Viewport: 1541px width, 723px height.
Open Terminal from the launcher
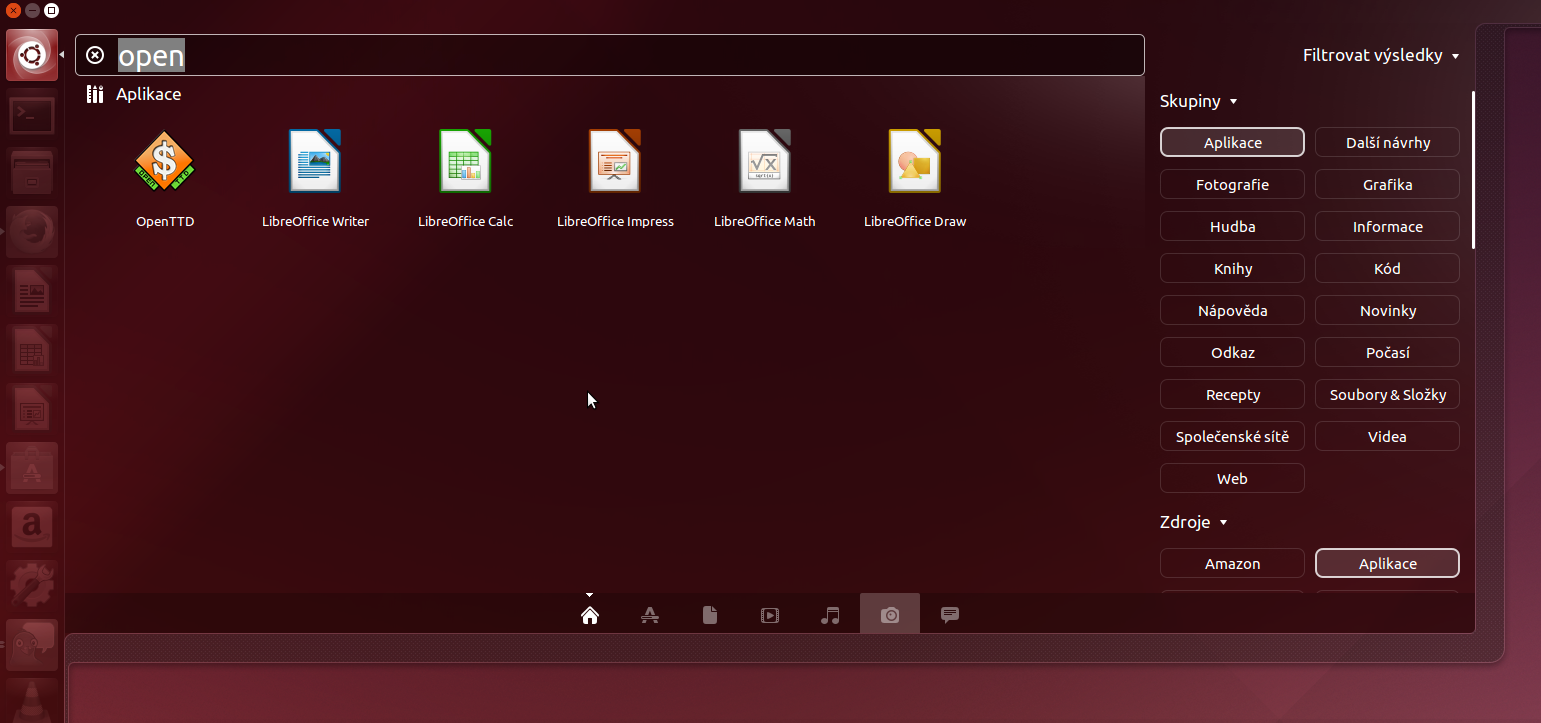[x=32, y=116]
